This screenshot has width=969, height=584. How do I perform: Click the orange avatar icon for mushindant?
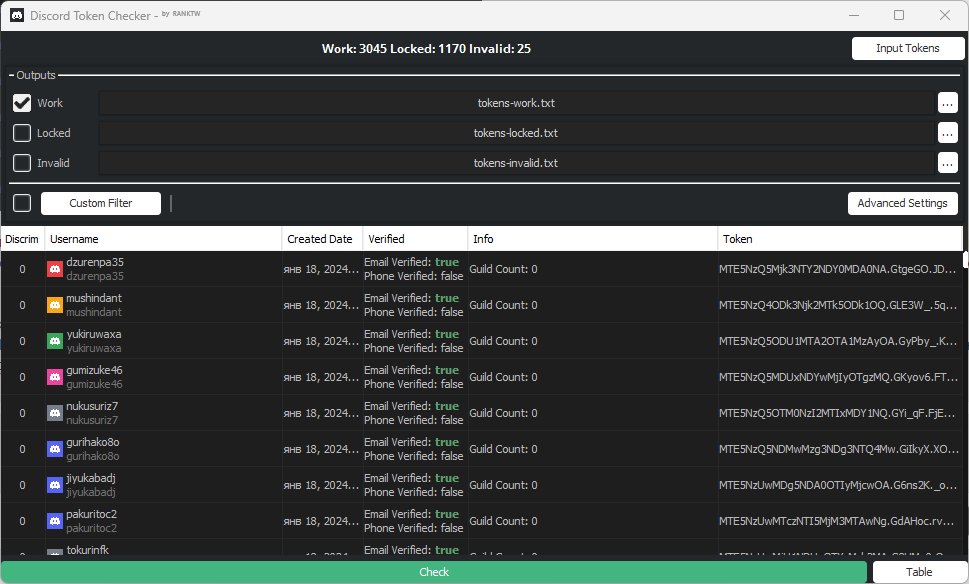point(55,305)
